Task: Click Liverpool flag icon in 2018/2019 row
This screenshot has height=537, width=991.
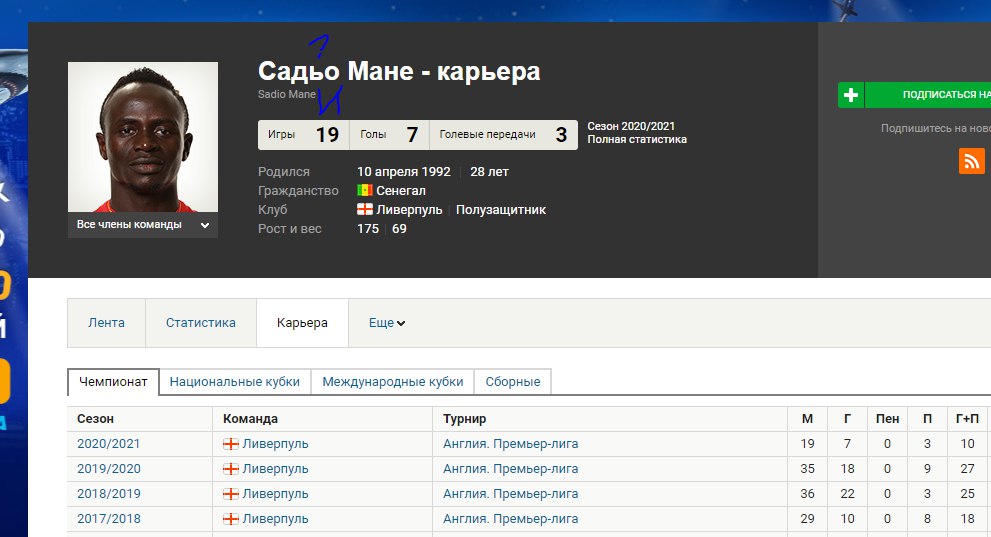Action: pos(231,494)
